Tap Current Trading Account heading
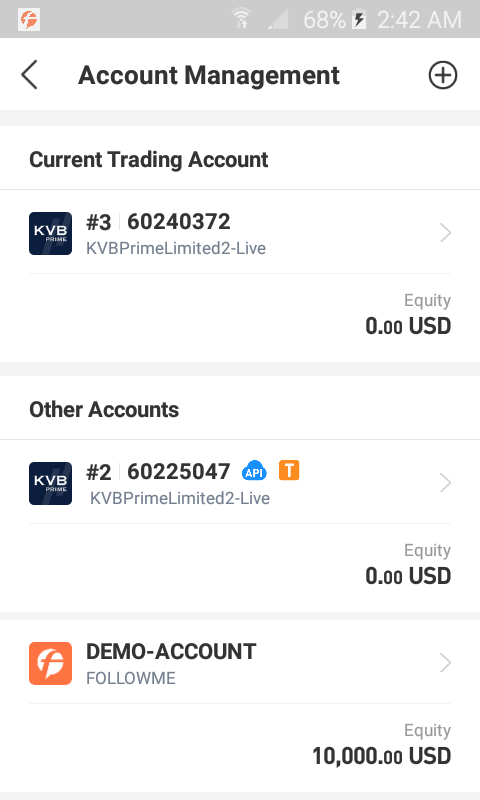This screenshot has height=800, width=480. tap(148, 159)
